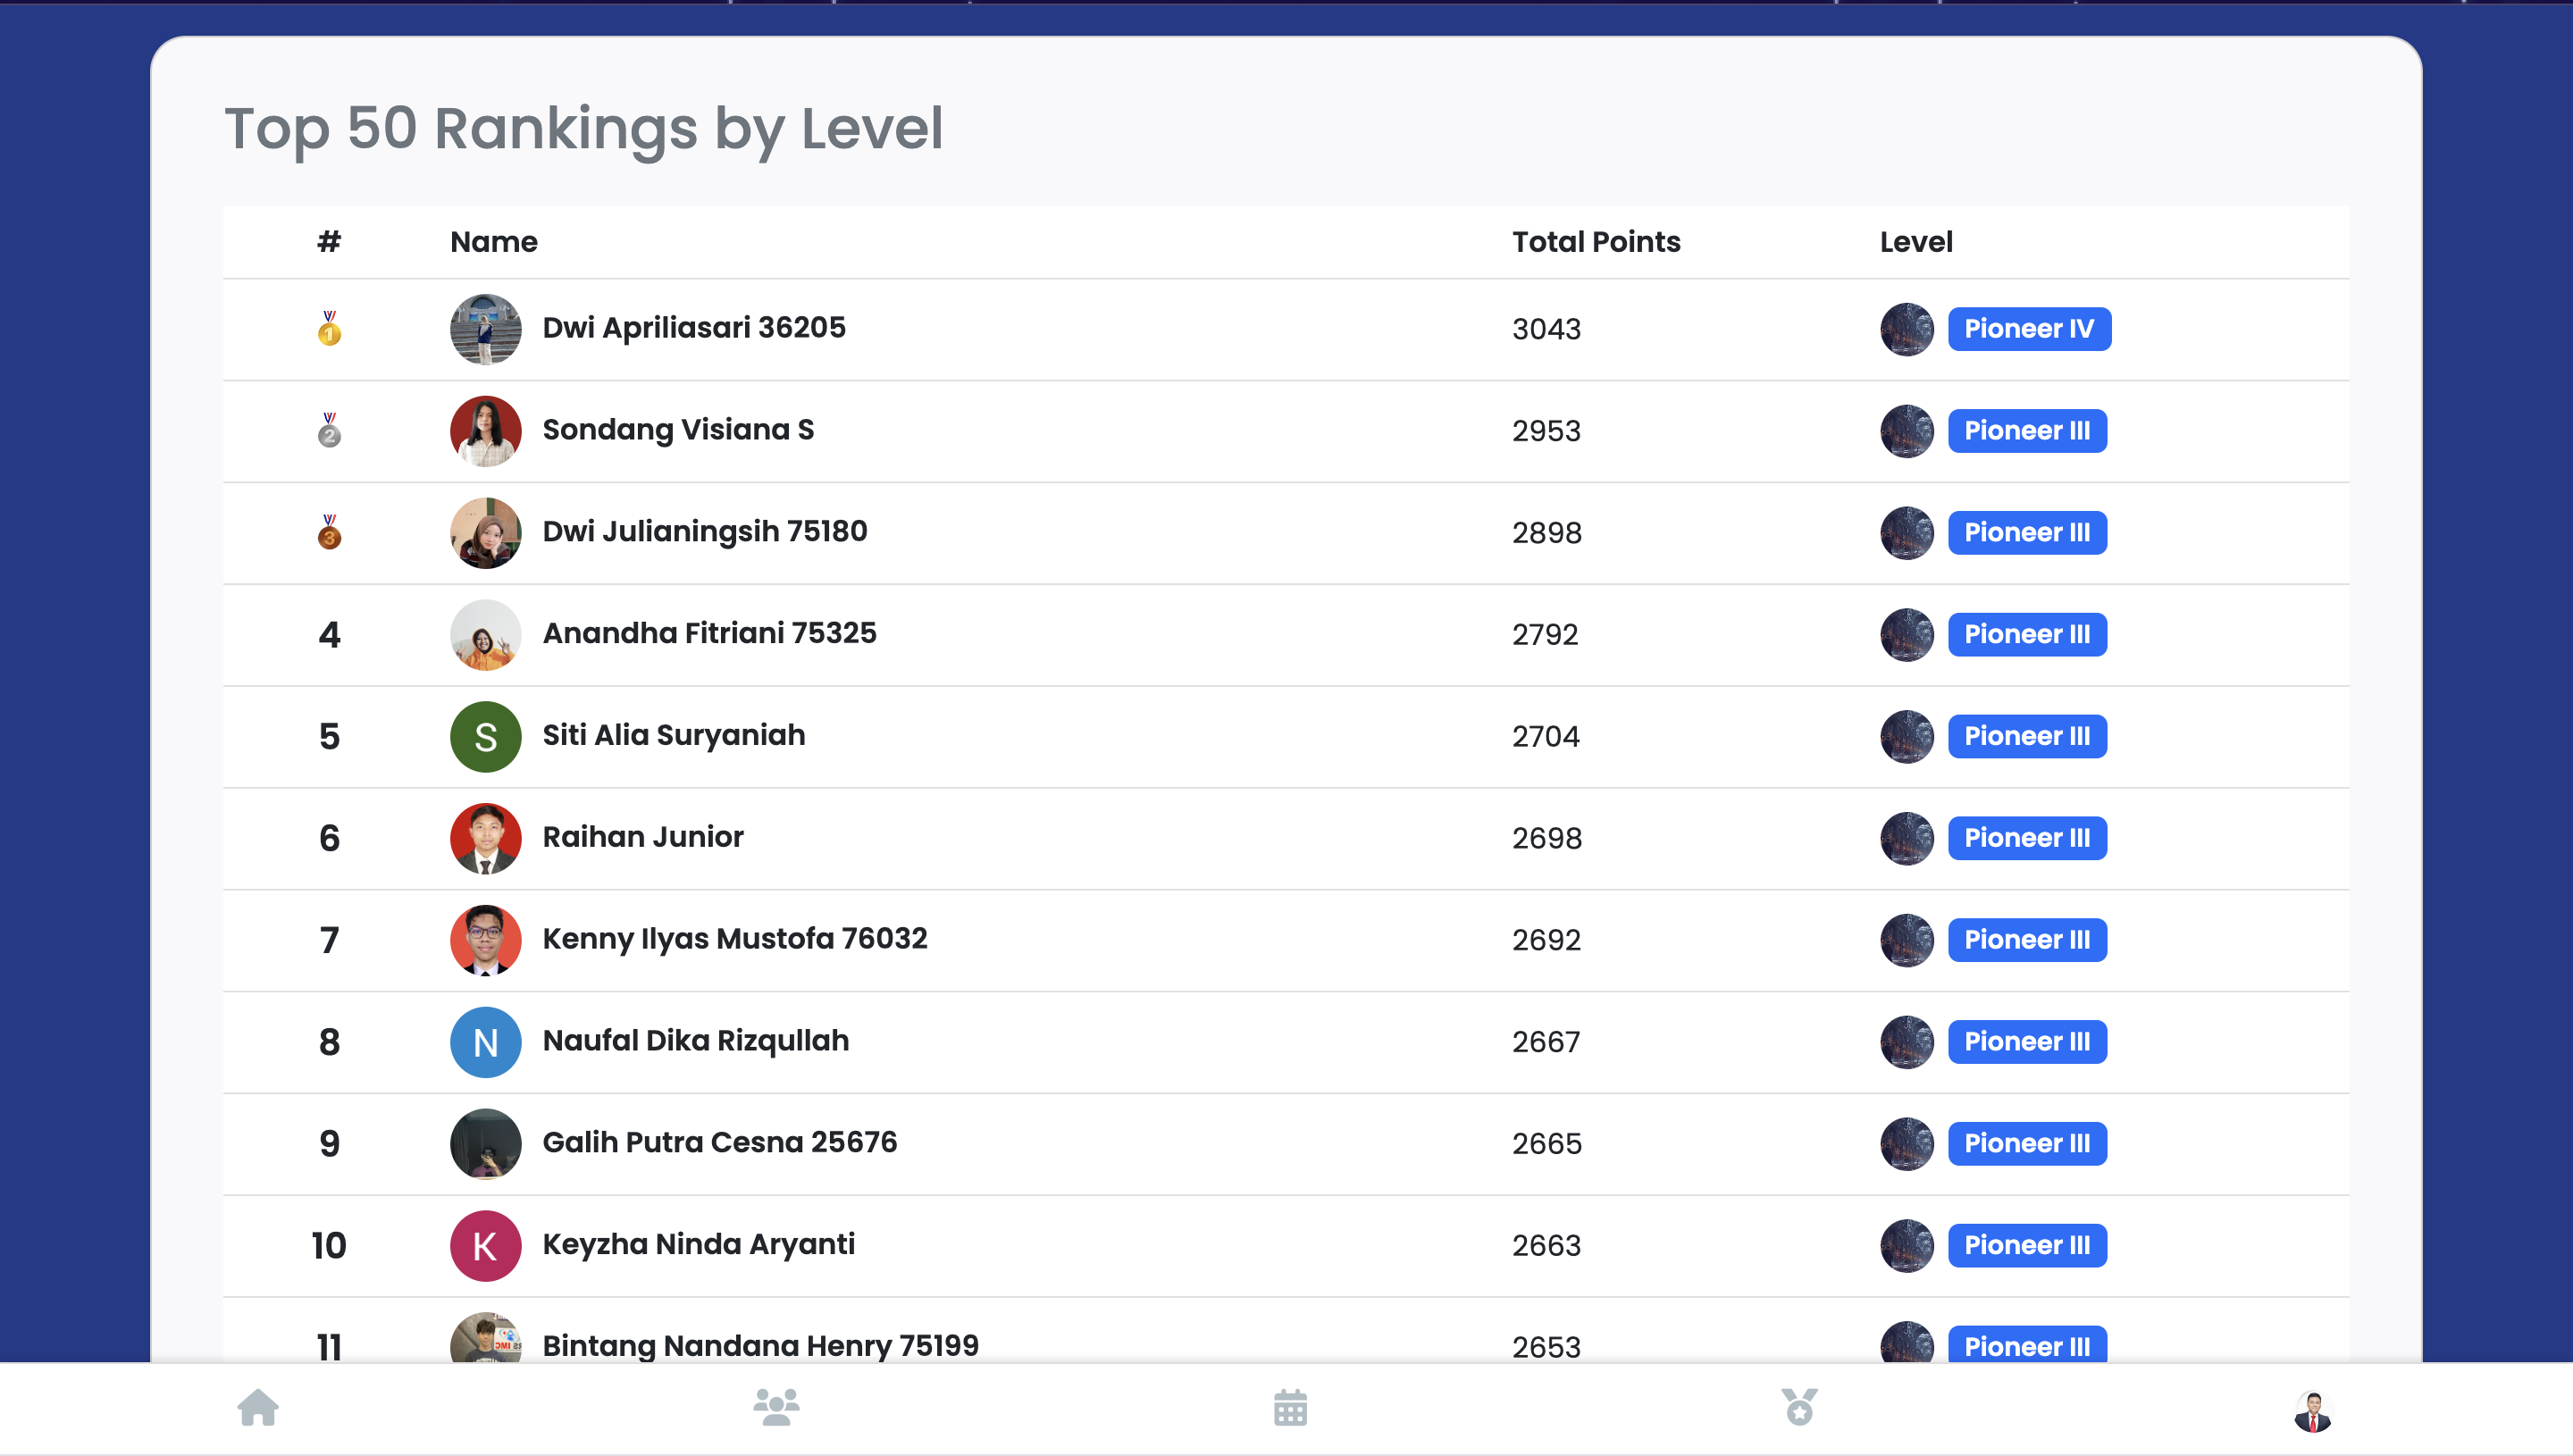Click the Pioneer III label for Raihan Junior

click(x=2027, y=839)
